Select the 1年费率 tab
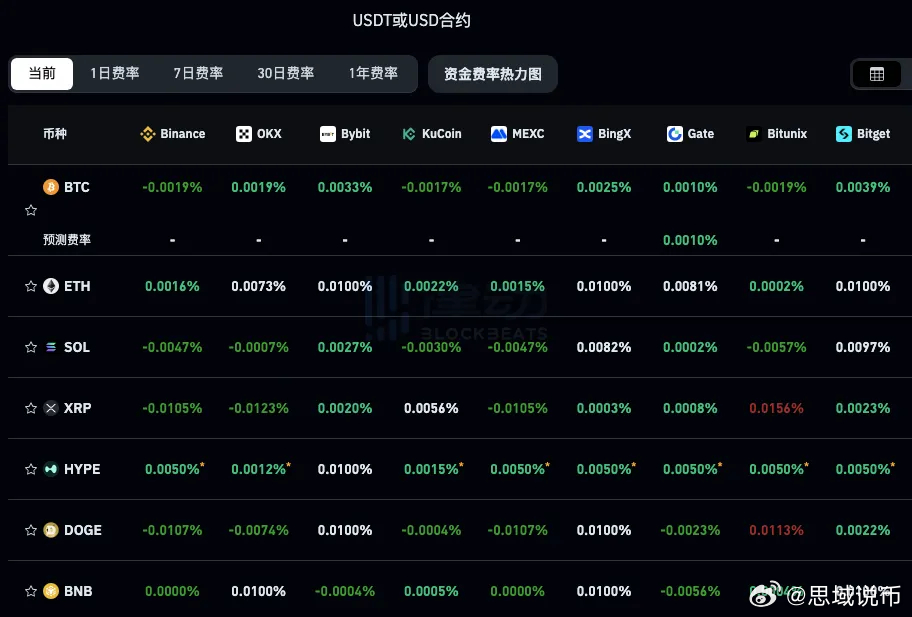This screenshot has width=912, height=617. 374,73
